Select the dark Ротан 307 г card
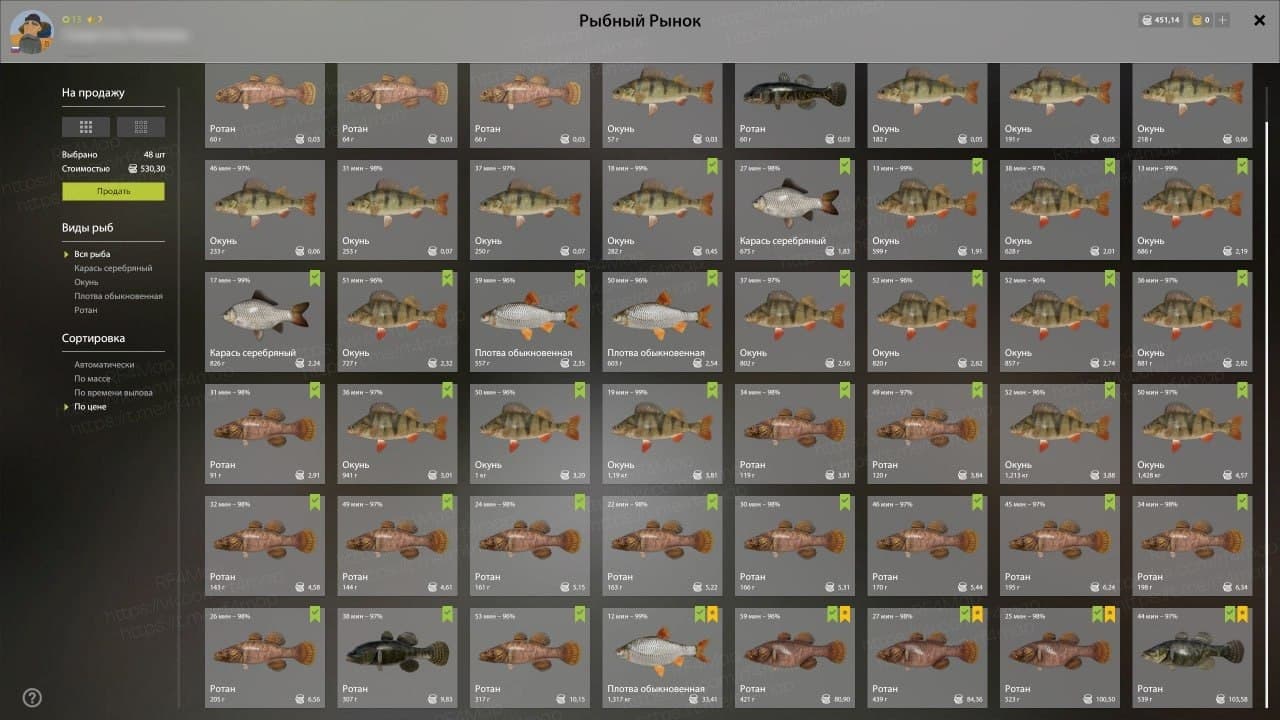This screenshot has width=1280, height=720. click(x=397, y=658)
